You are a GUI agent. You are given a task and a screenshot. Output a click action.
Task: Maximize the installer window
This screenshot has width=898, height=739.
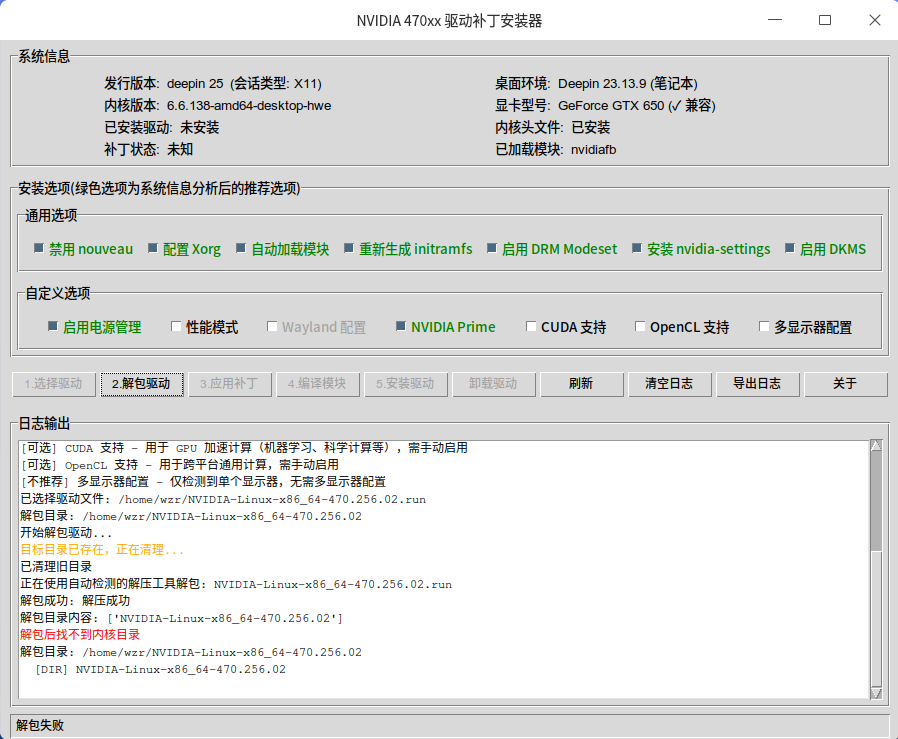pyautogui.click(x=825, y=20)
